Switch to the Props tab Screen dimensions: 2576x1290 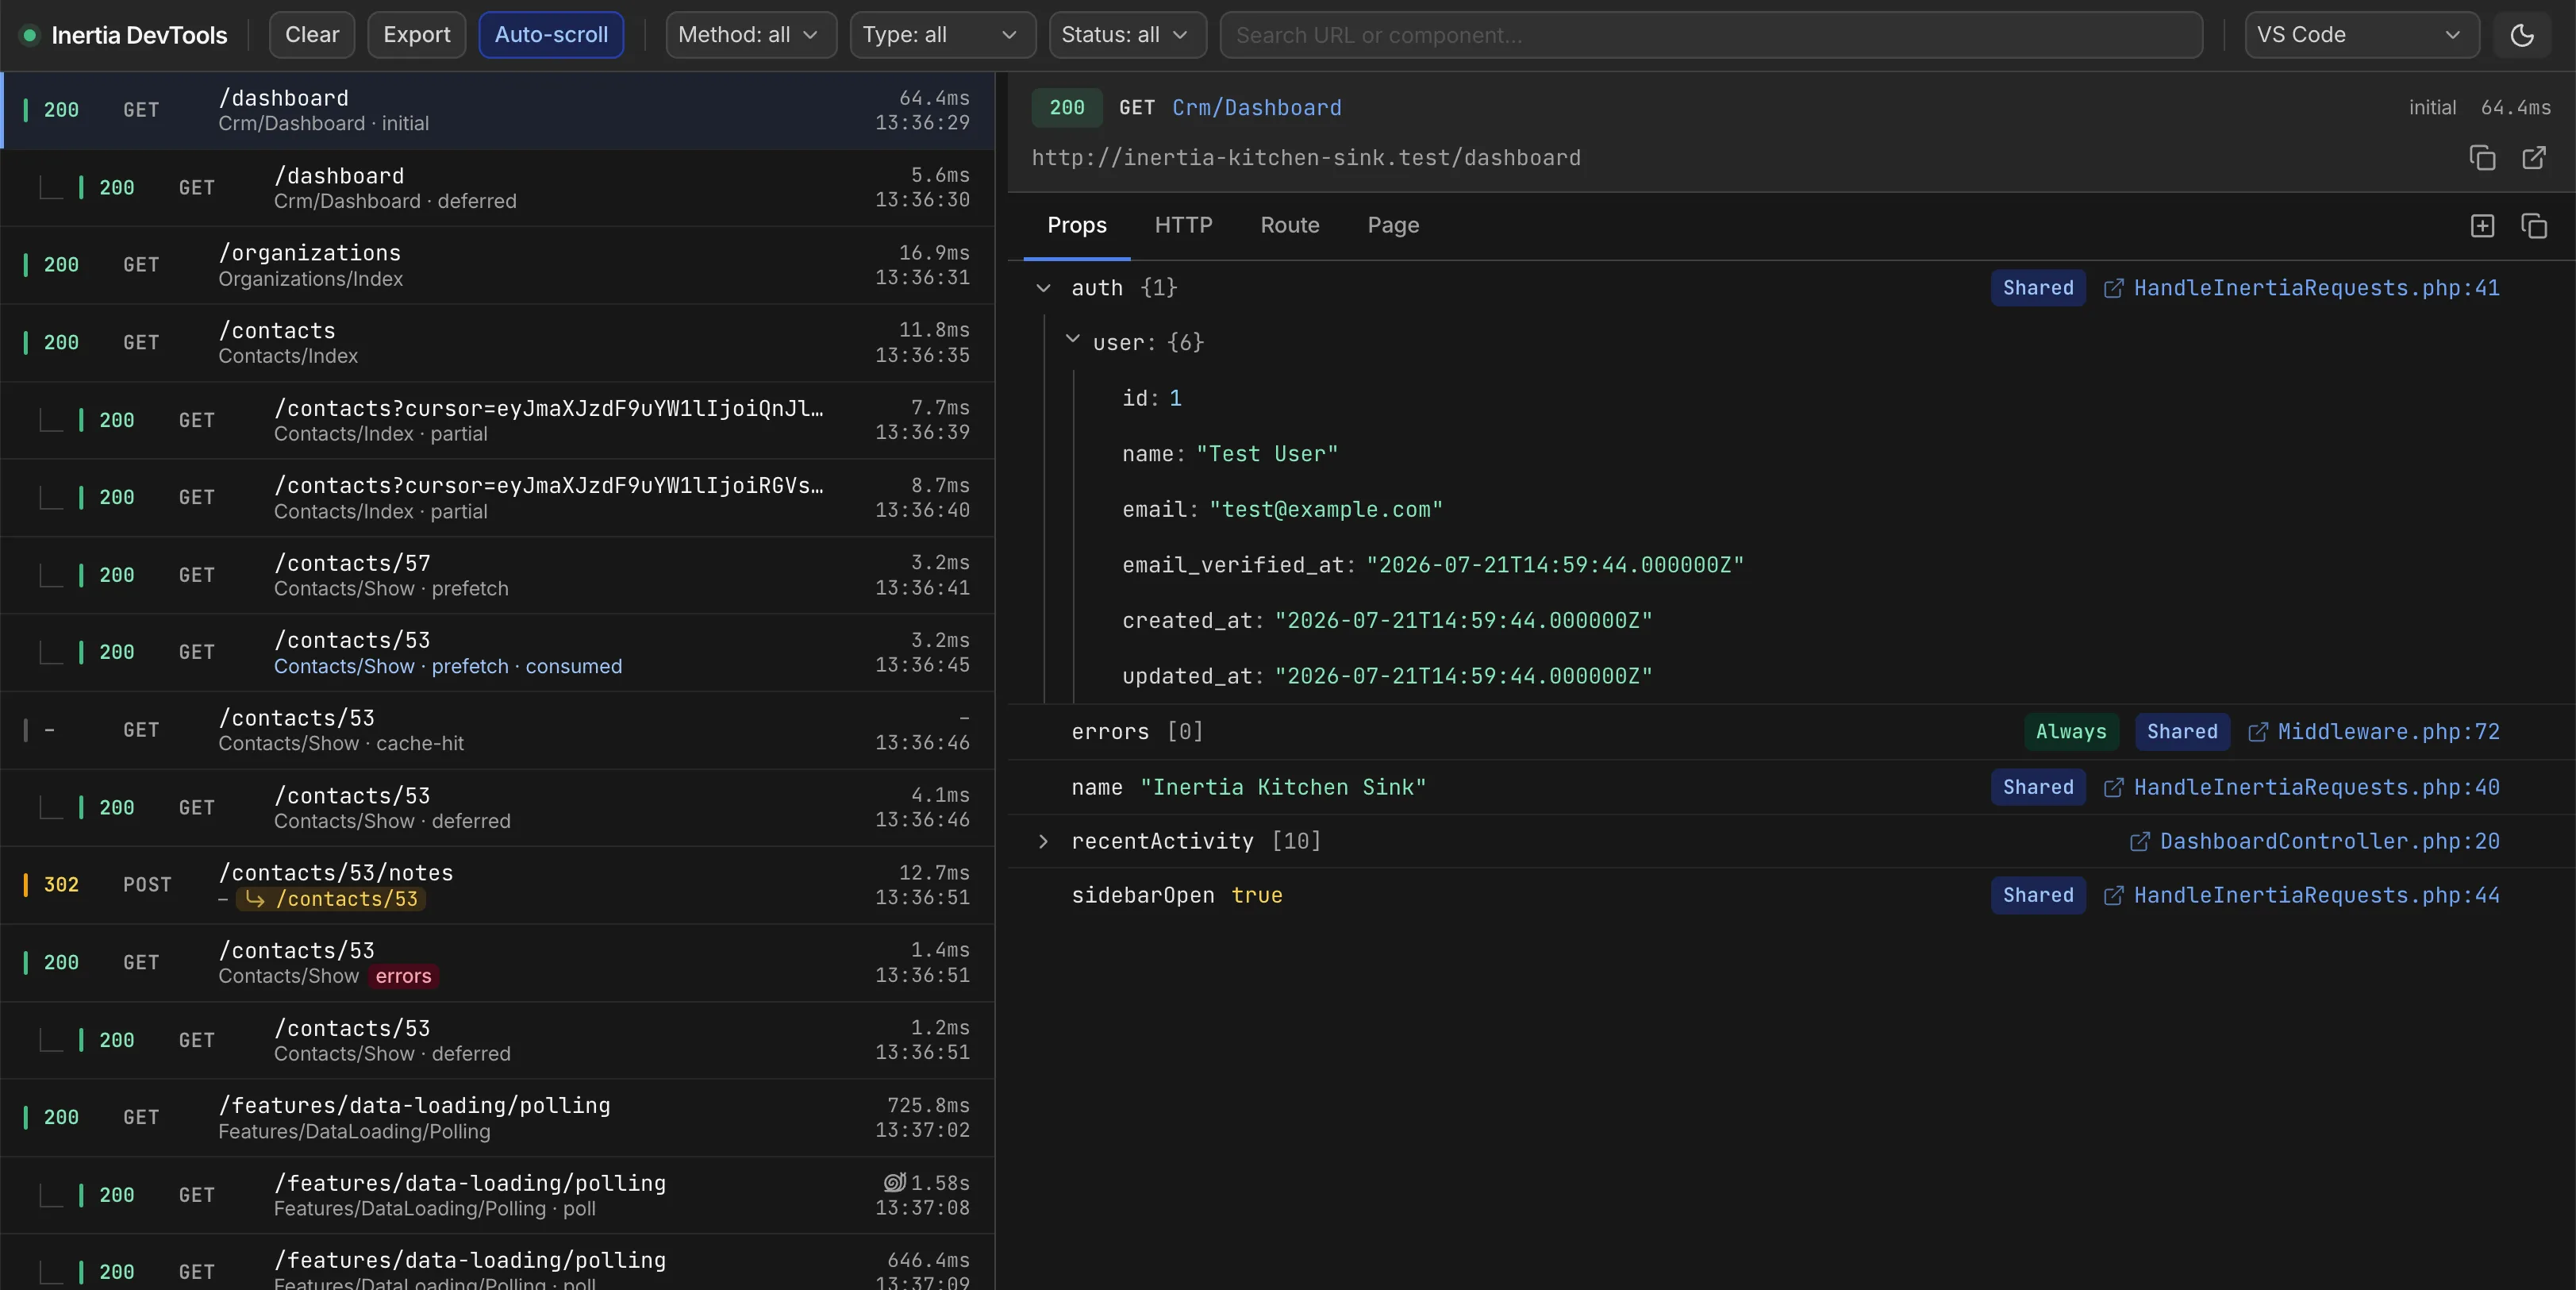pyautogui.click(x=1077, y=226)
